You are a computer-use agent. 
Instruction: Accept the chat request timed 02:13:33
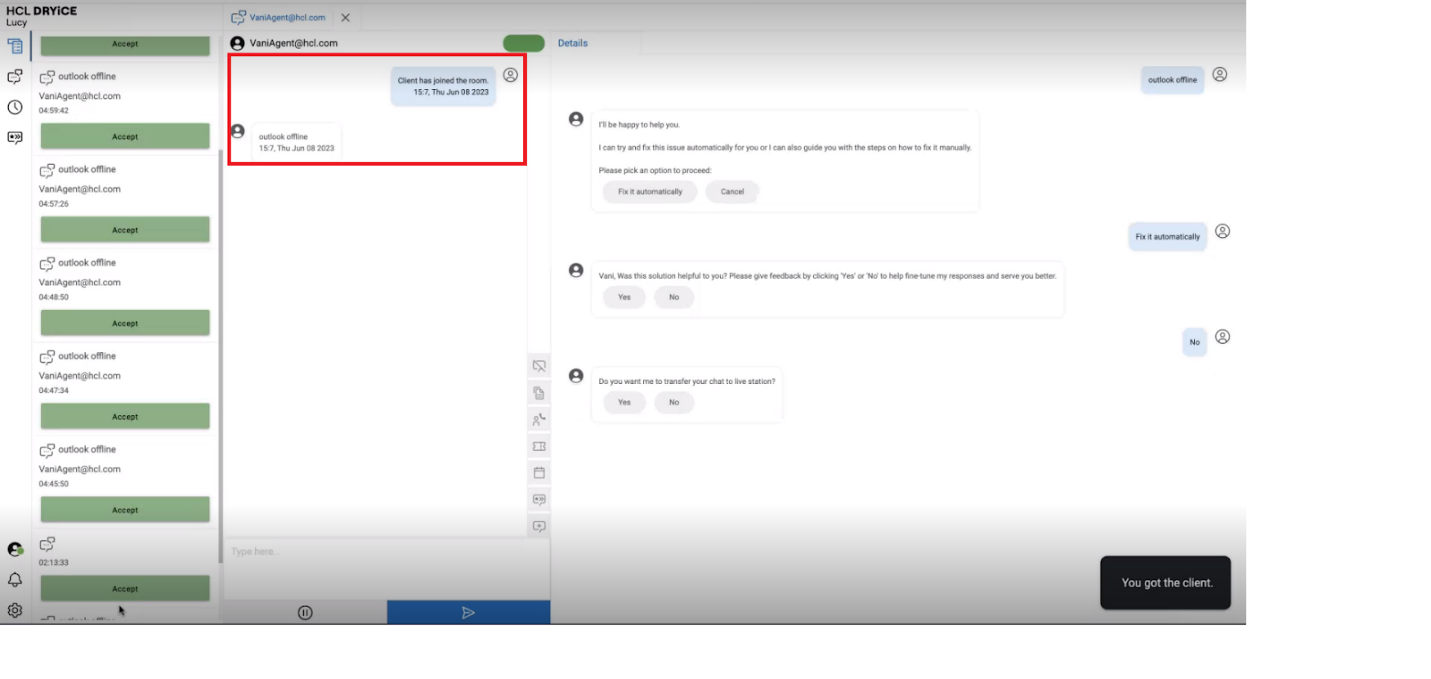[x=125, y=588]
